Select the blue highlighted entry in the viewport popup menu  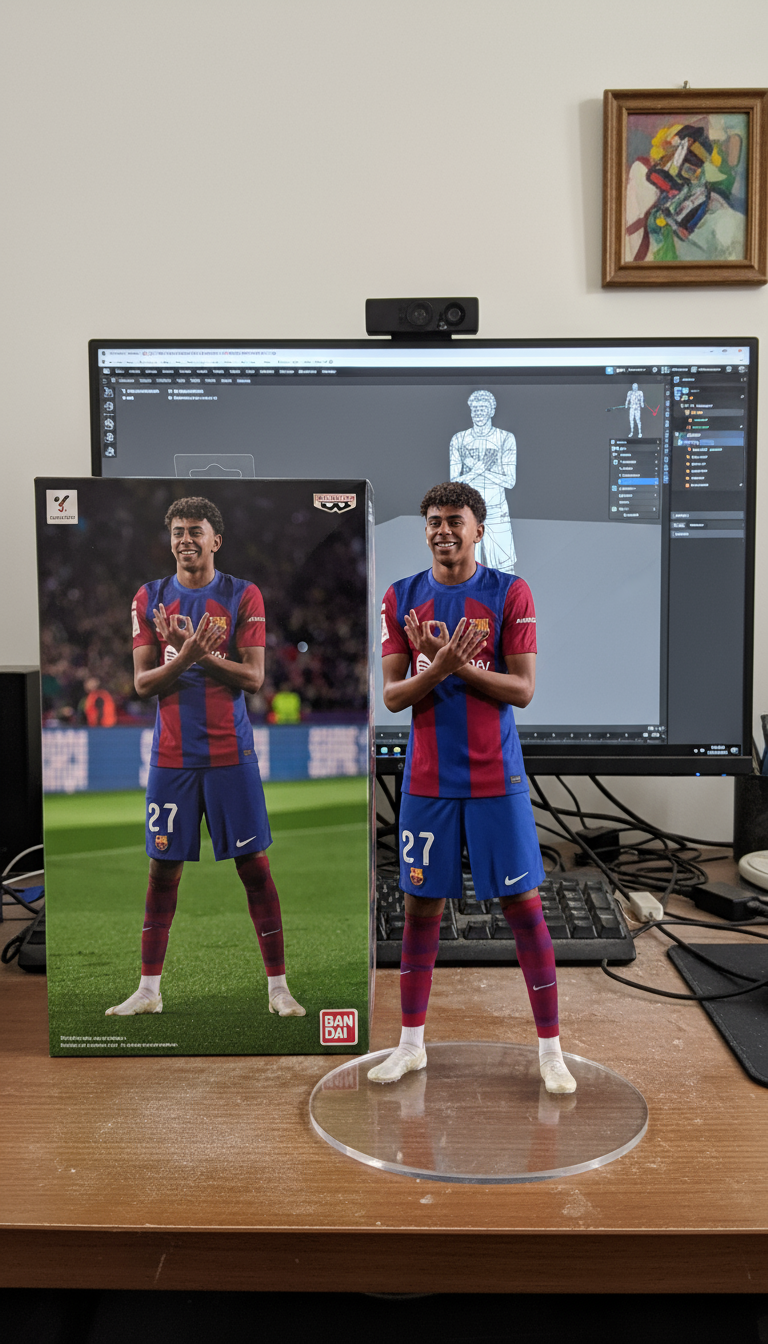coord(636,482)
